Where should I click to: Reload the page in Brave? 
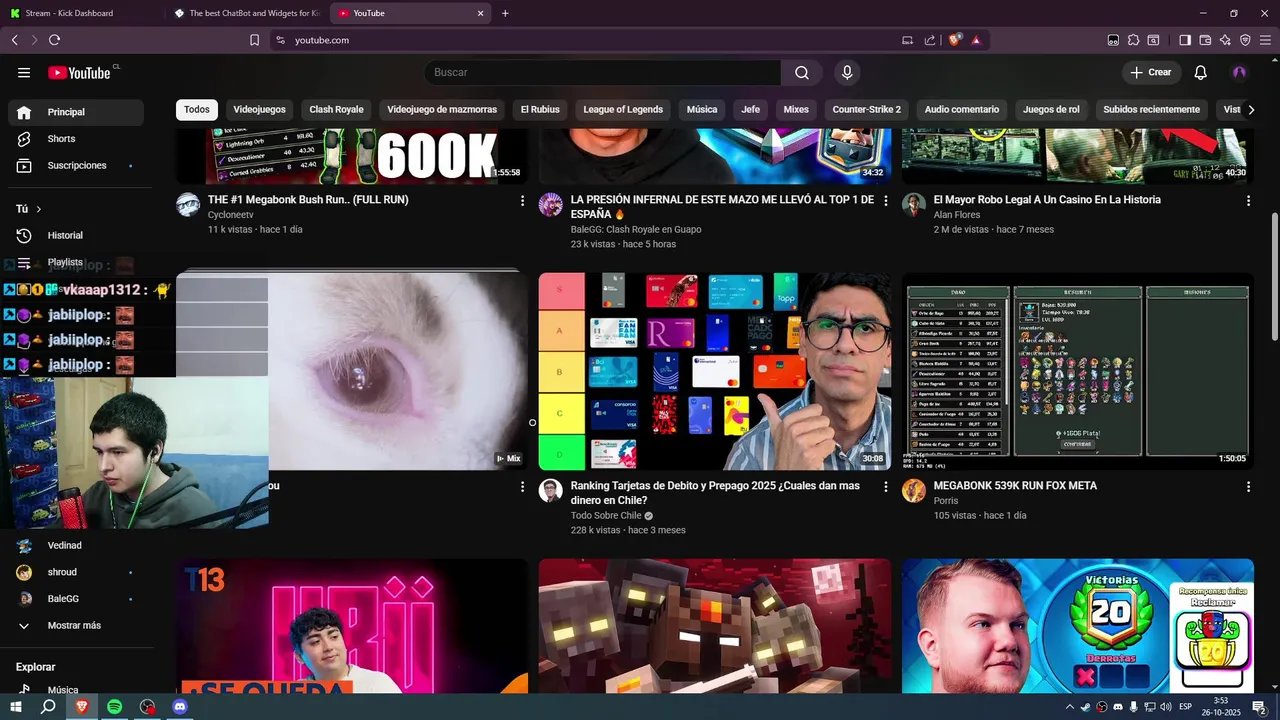[54, 40]
